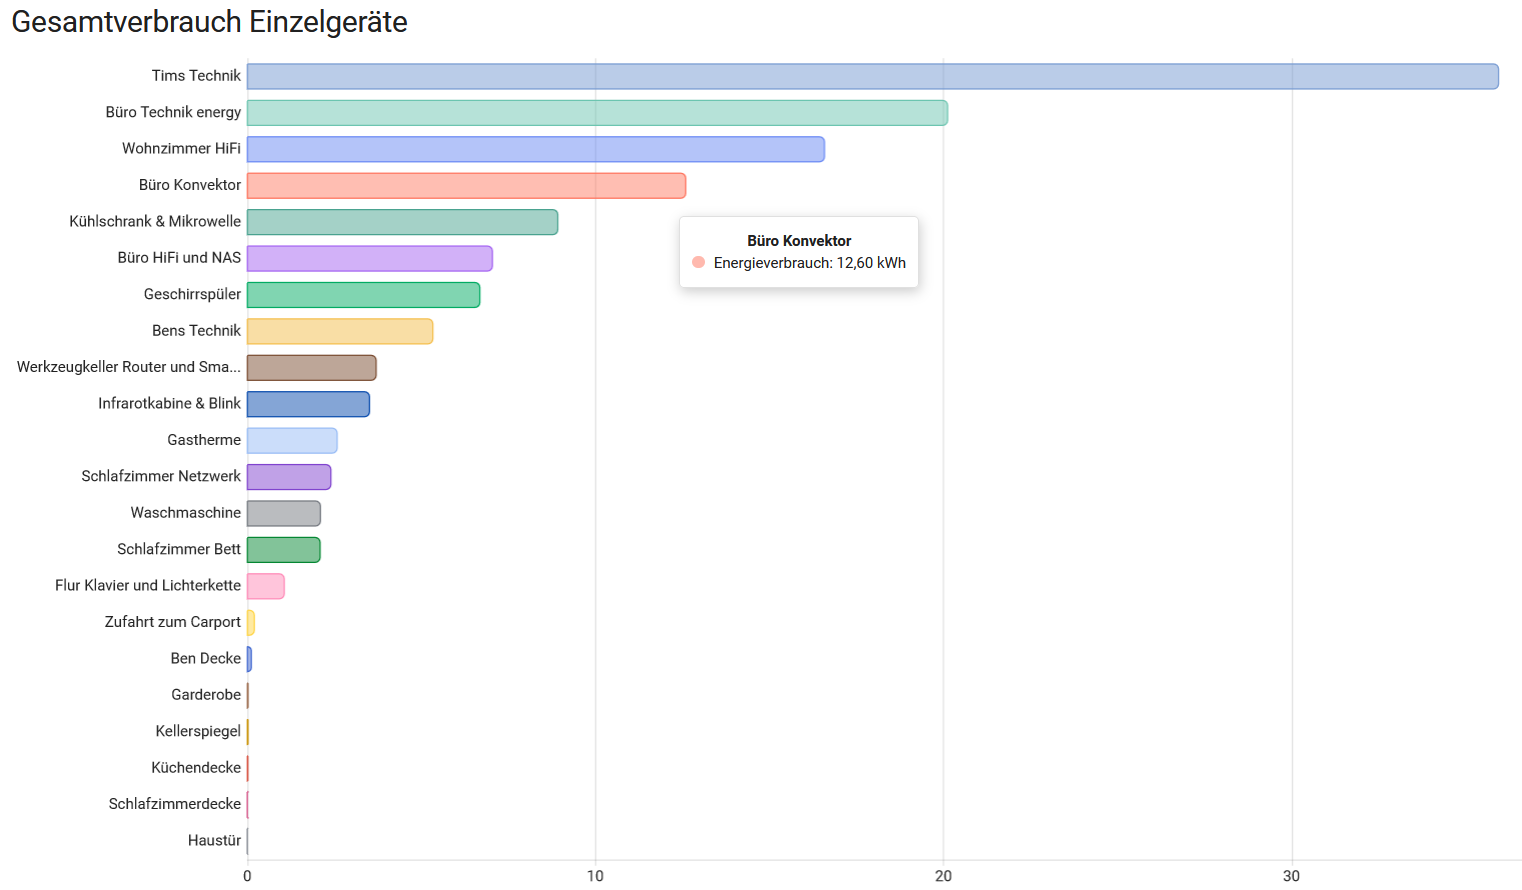Select the 'Infrarotkabine & Blink' label

tap(169, 404)
